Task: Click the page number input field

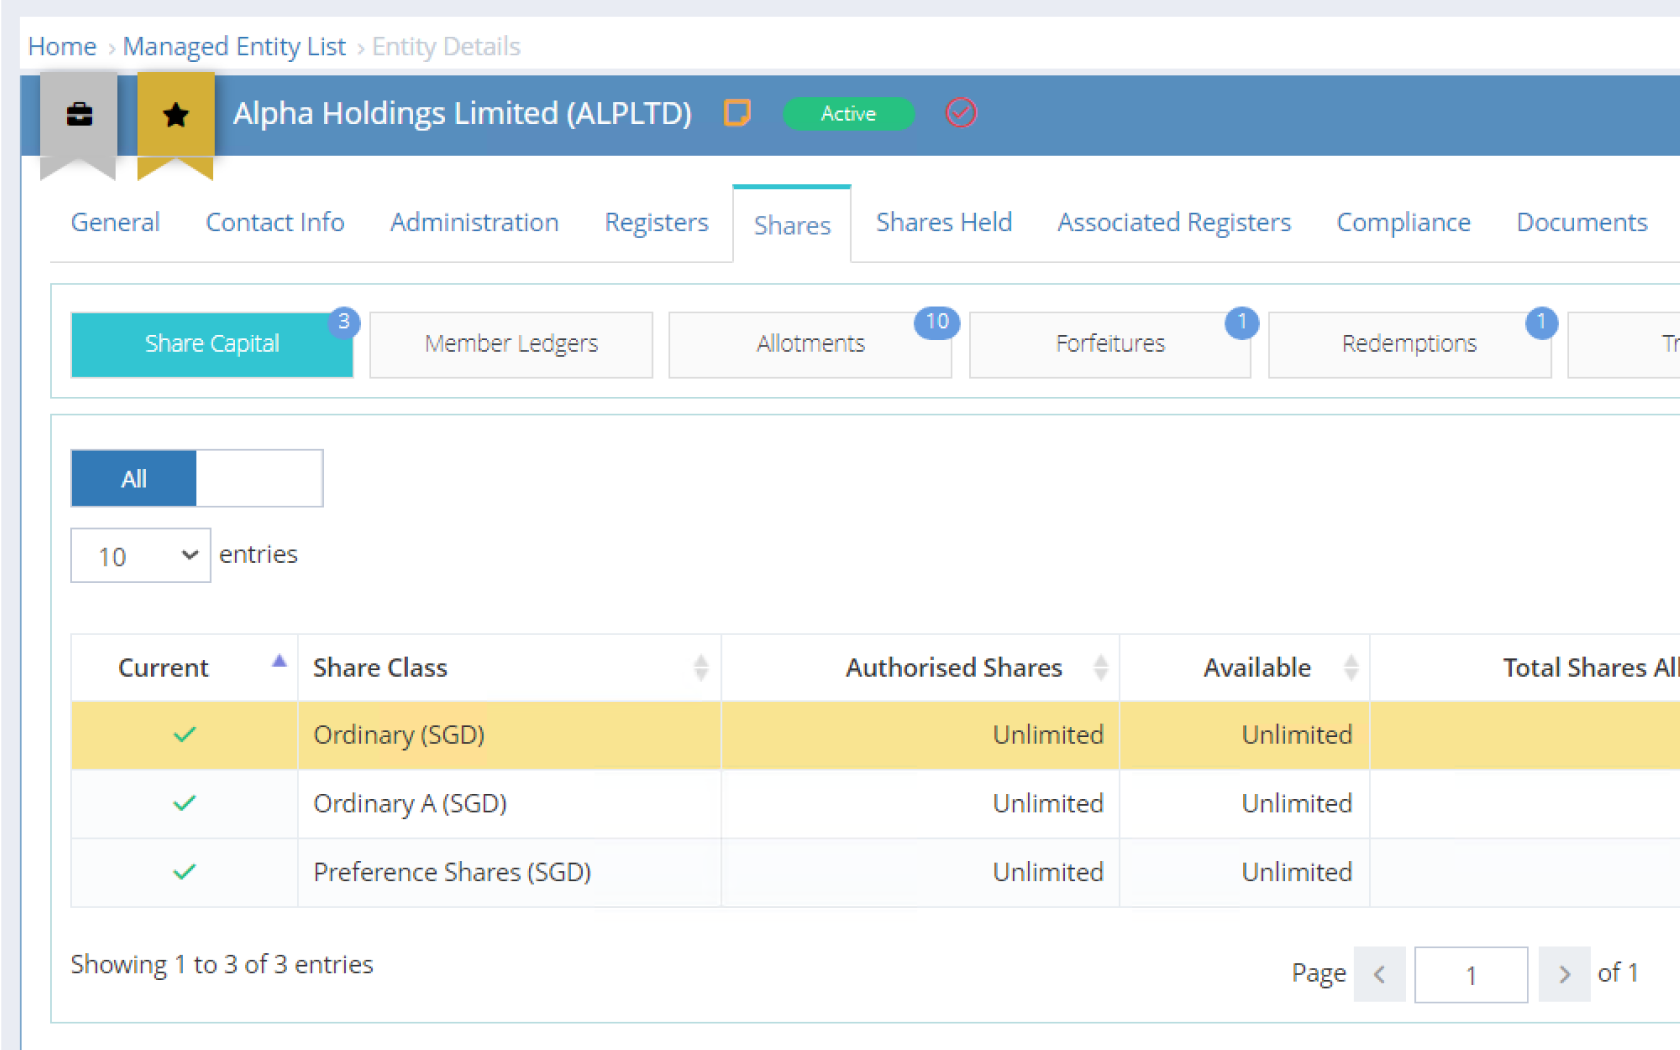Action: [x=1470, y=974]
